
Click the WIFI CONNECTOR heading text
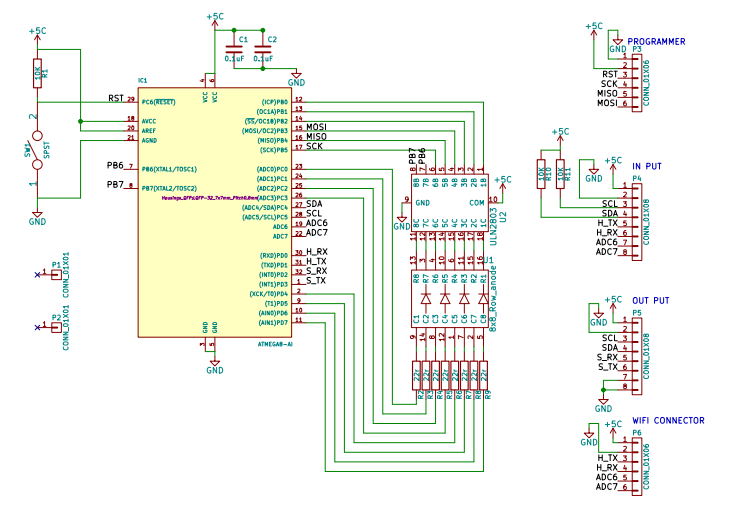(668, 421)
